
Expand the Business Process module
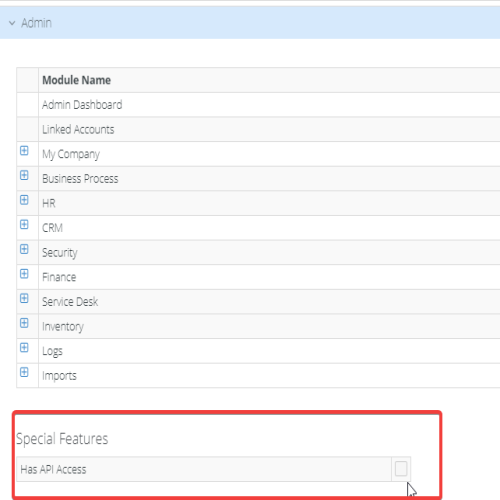click(x=24, y=175)
